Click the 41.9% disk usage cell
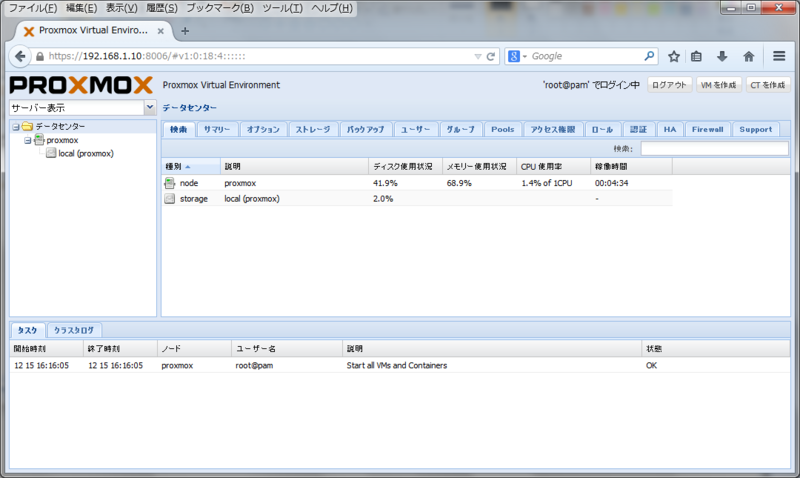 coord(385,183)
